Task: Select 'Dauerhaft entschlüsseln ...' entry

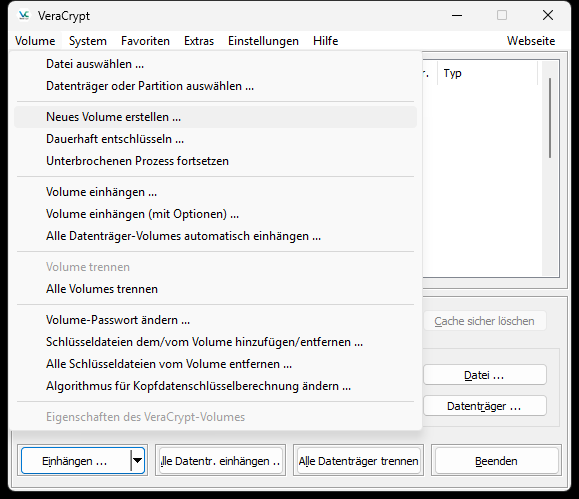Action: pos(215,139)
